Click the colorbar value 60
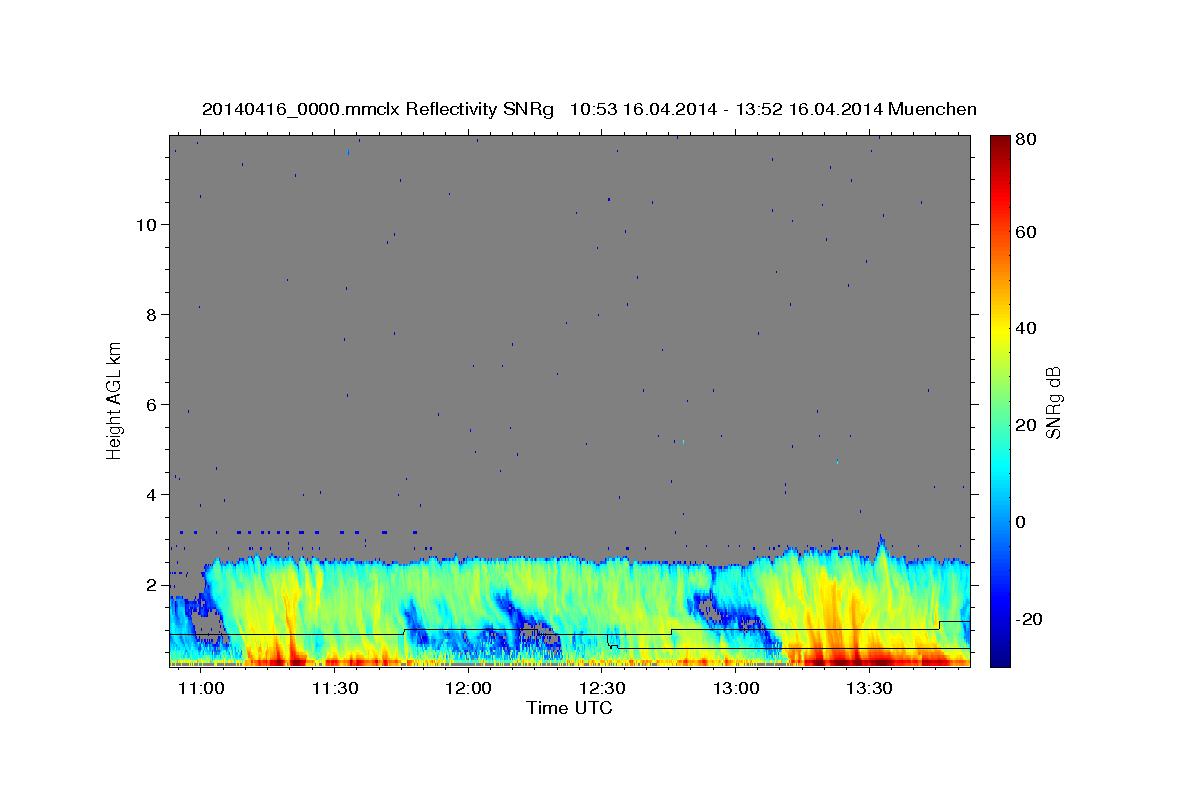The image size is (1200, 800). coord(1025,232)
